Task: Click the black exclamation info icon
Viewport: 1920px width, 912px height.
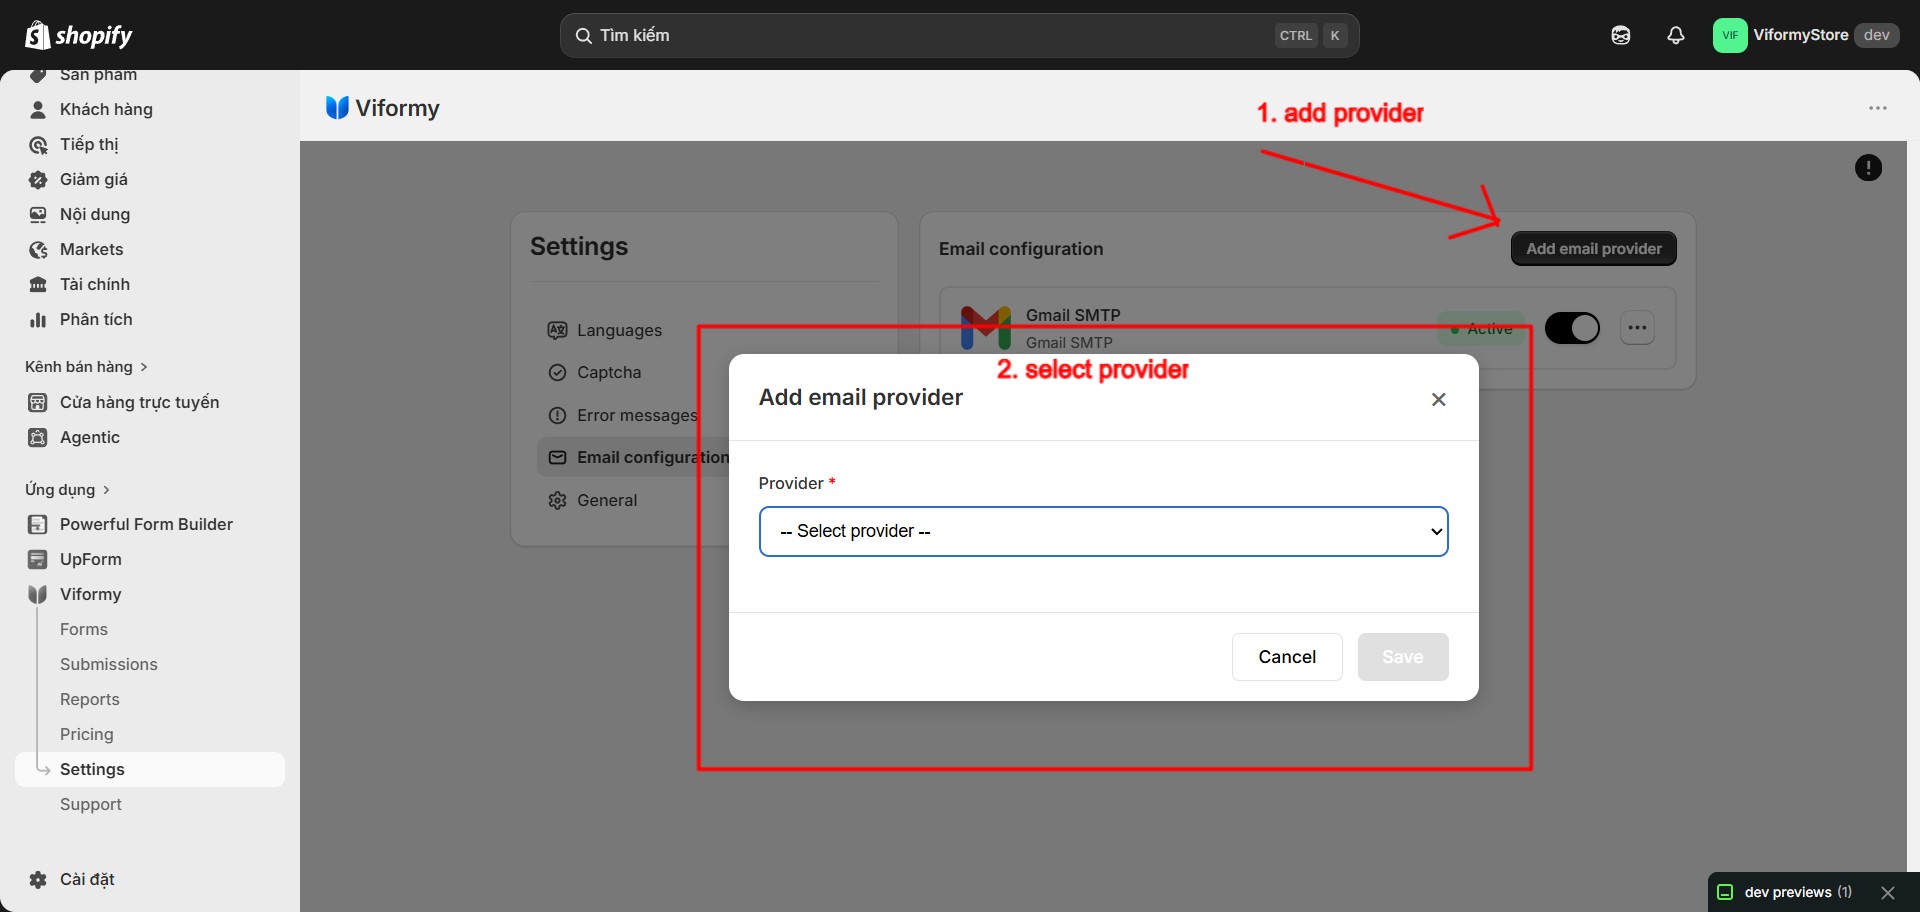Action: tap(1868, 168)
